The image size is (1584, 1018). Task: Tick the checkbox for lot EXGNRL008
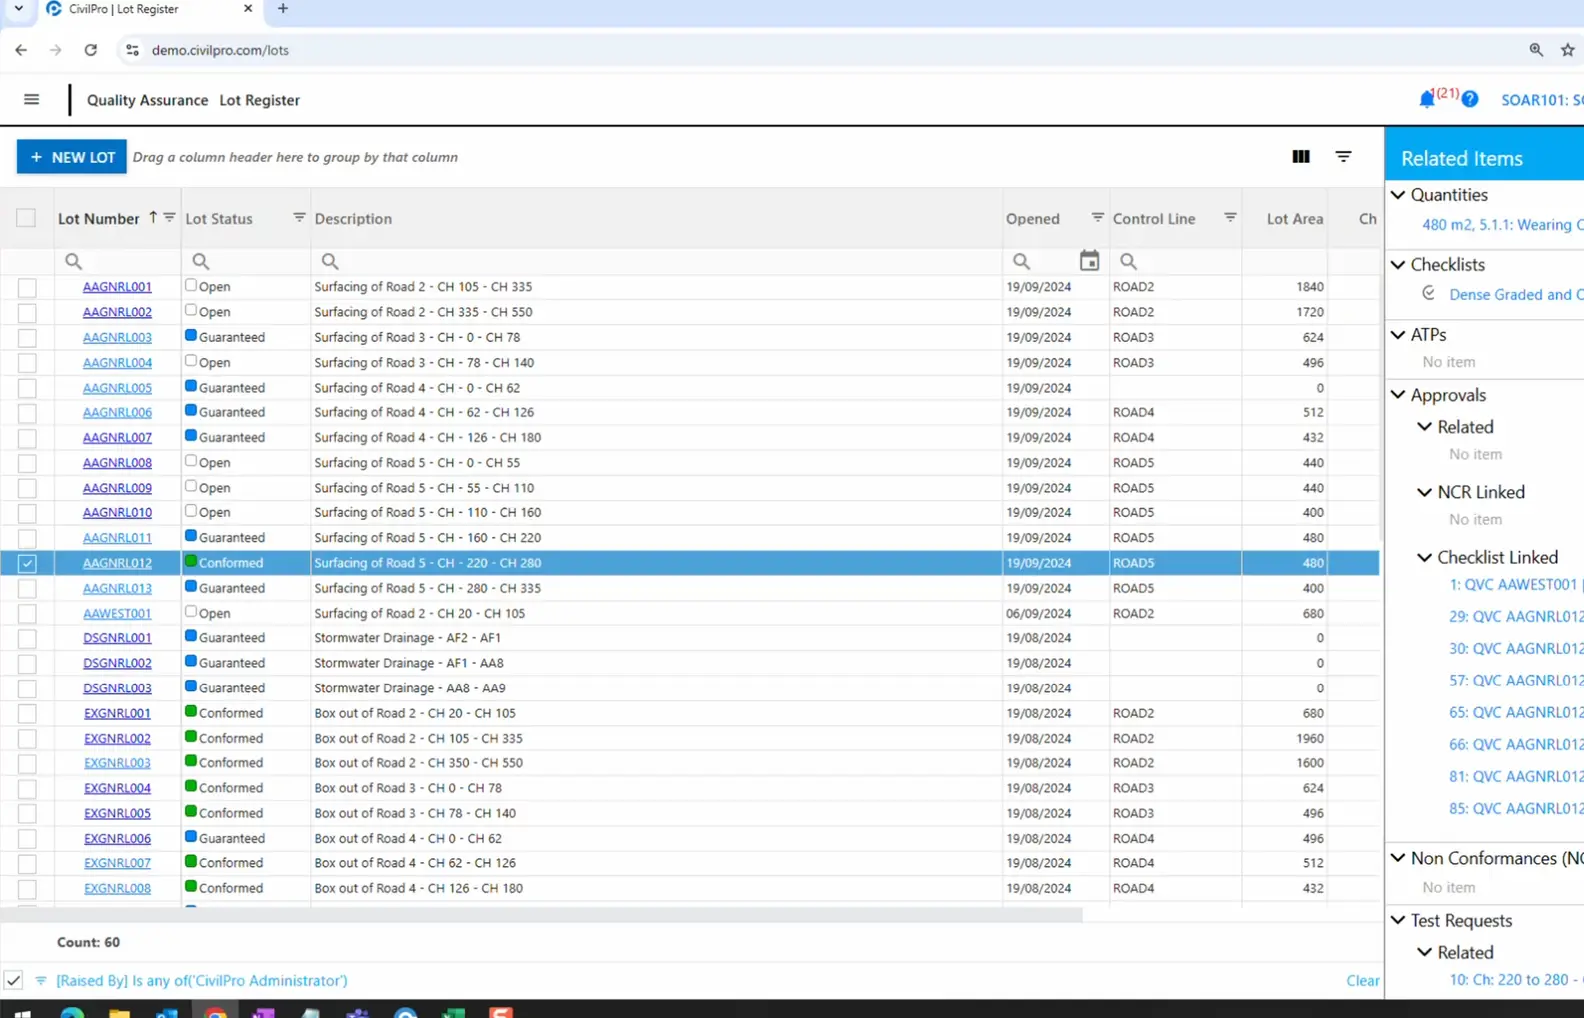point(27,888)
